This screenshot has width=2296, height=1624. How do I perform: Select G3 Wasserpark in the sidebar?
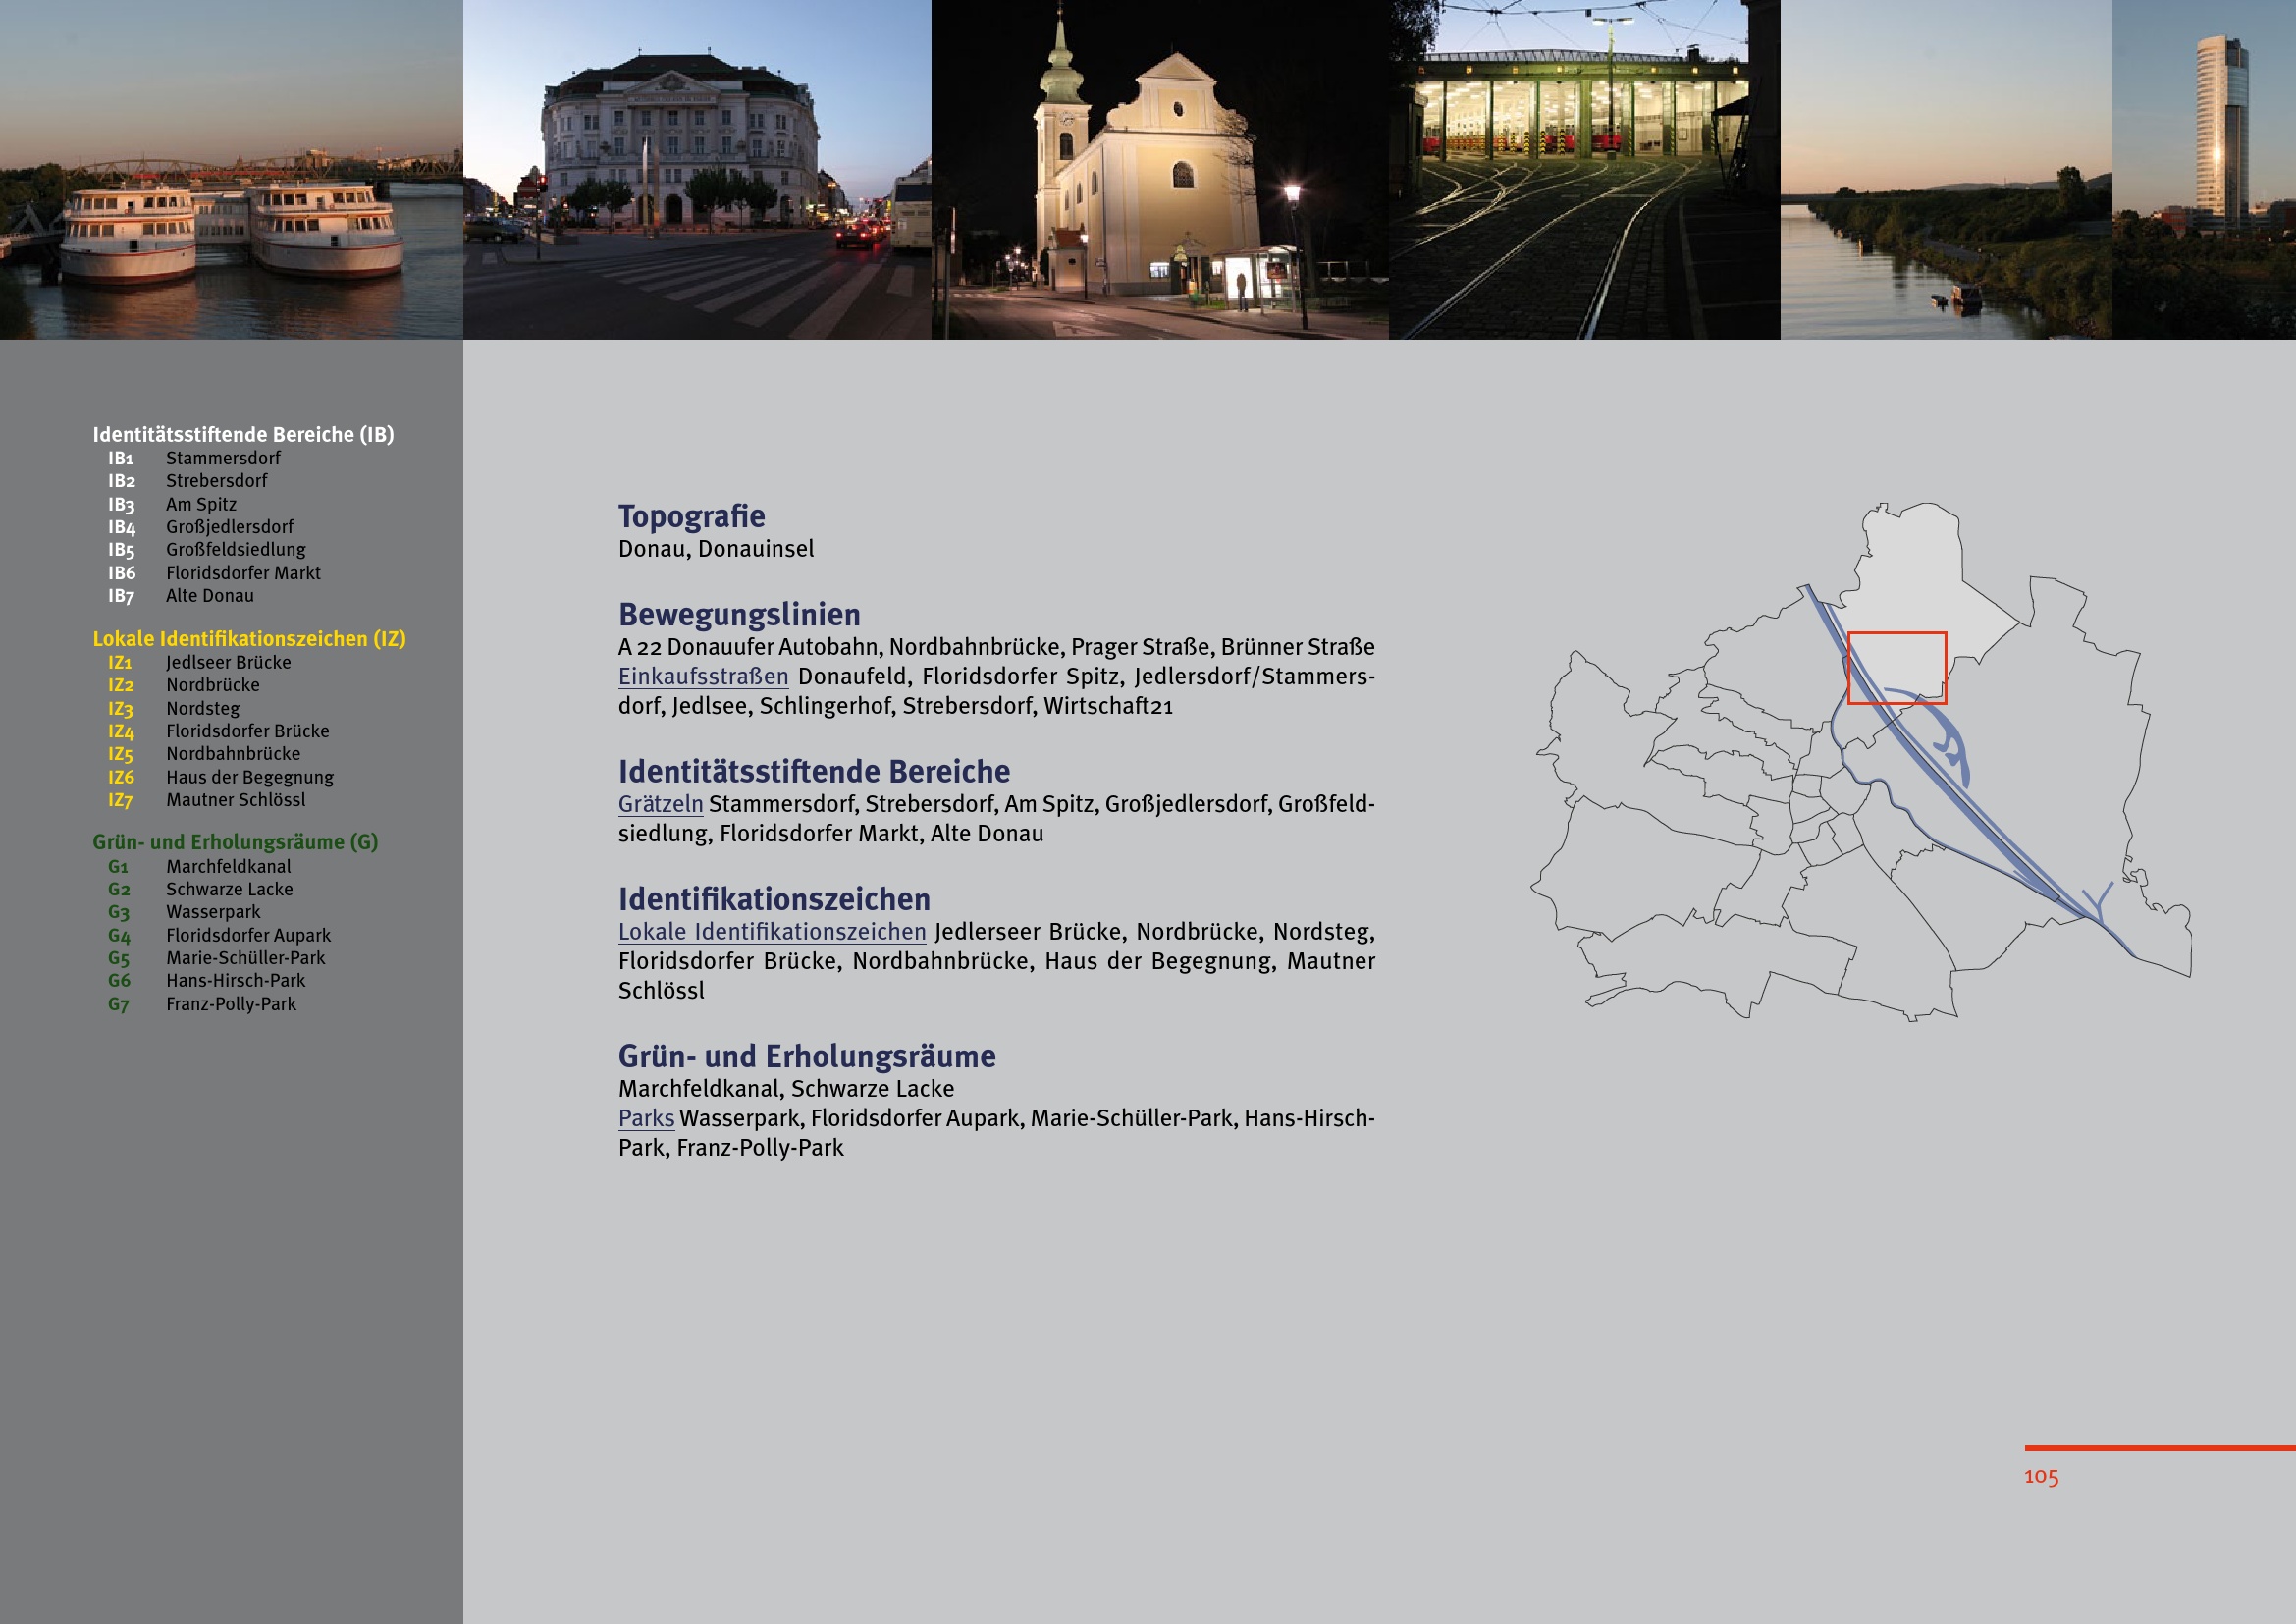[x=212, y=912]
